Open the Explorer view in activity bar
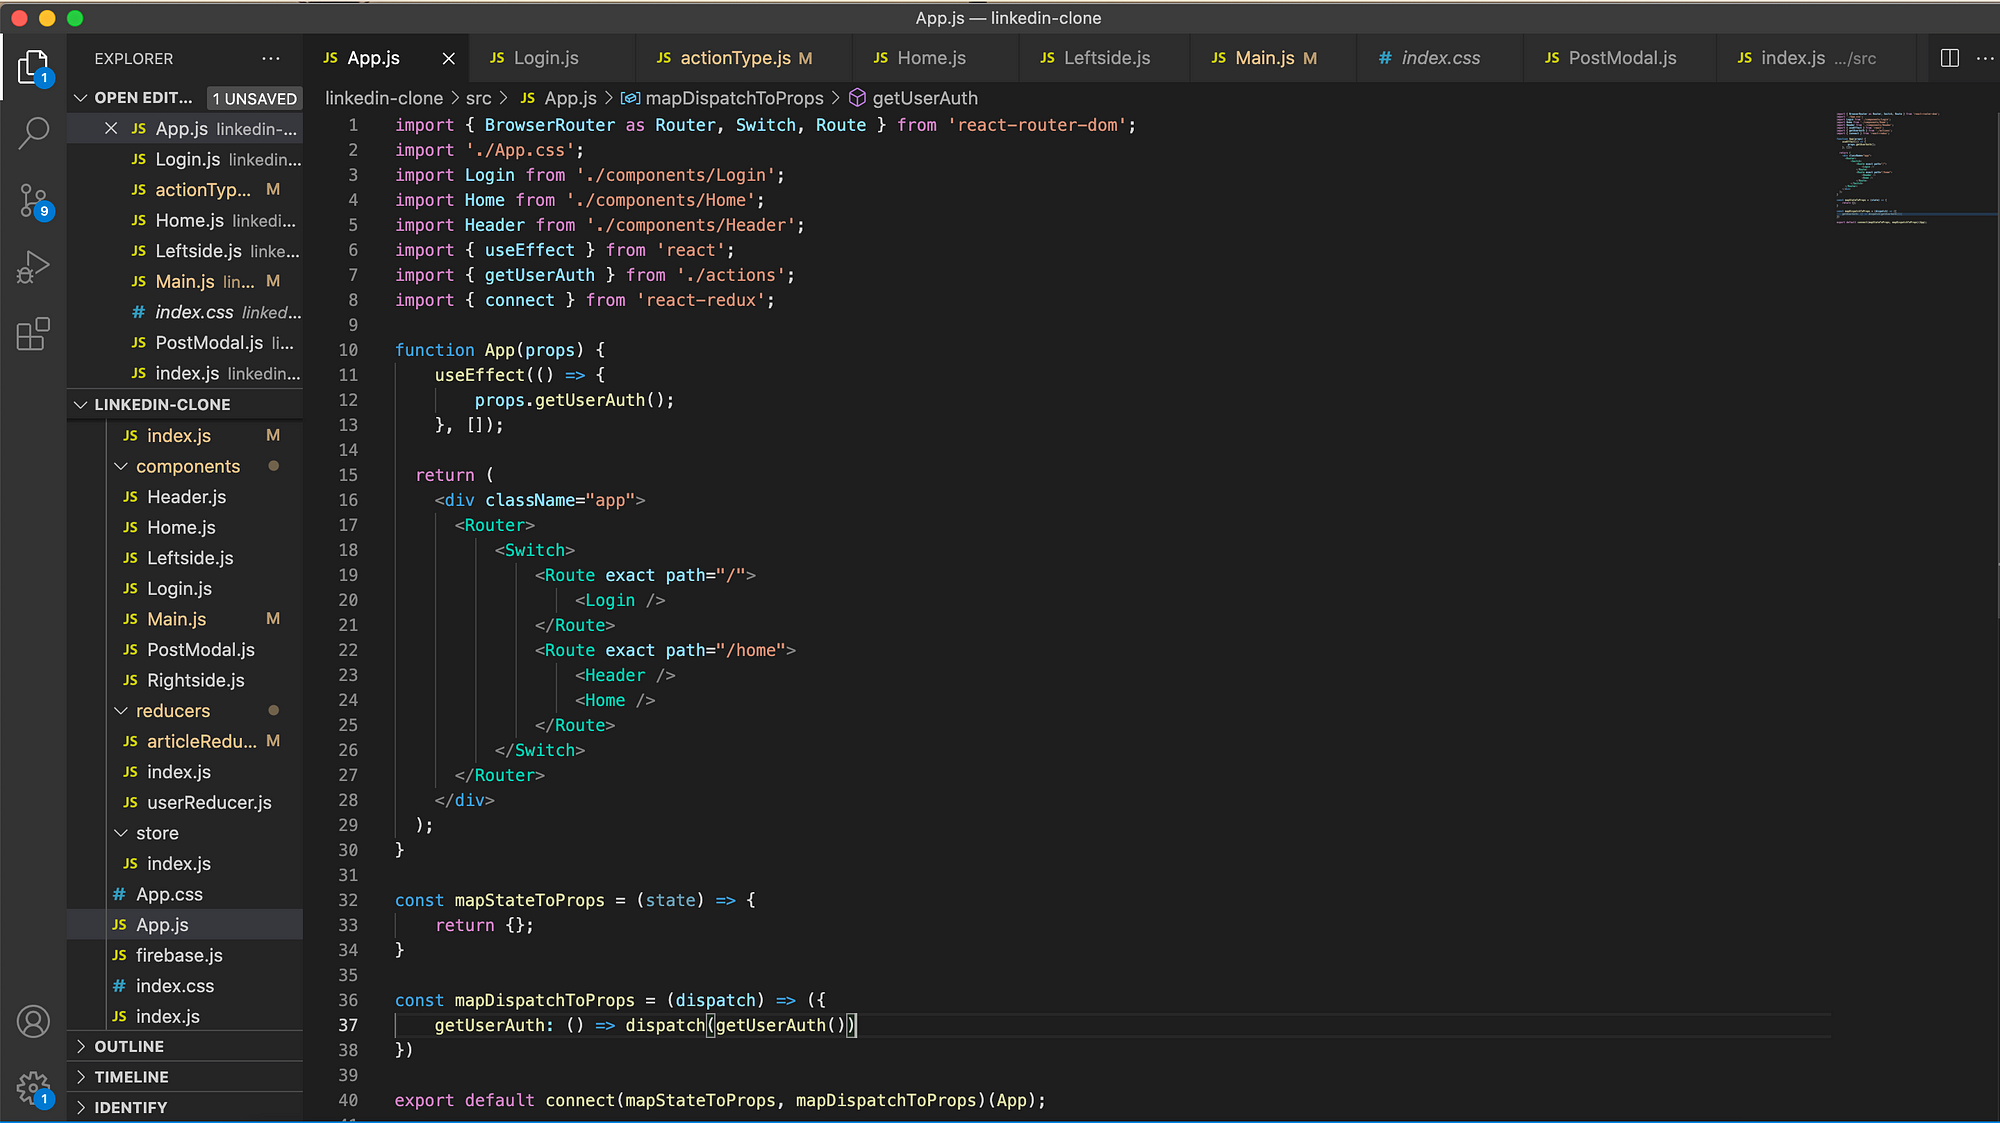This screenshot has width=2000, height=1123. [x=33, y=66]
